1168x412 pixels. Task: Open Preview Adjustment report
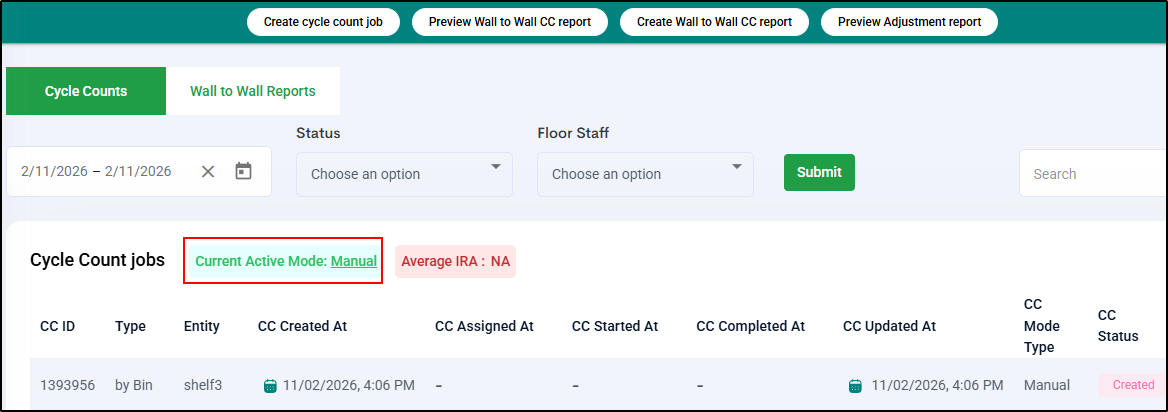pyautogui.click(x=909, y=21)
